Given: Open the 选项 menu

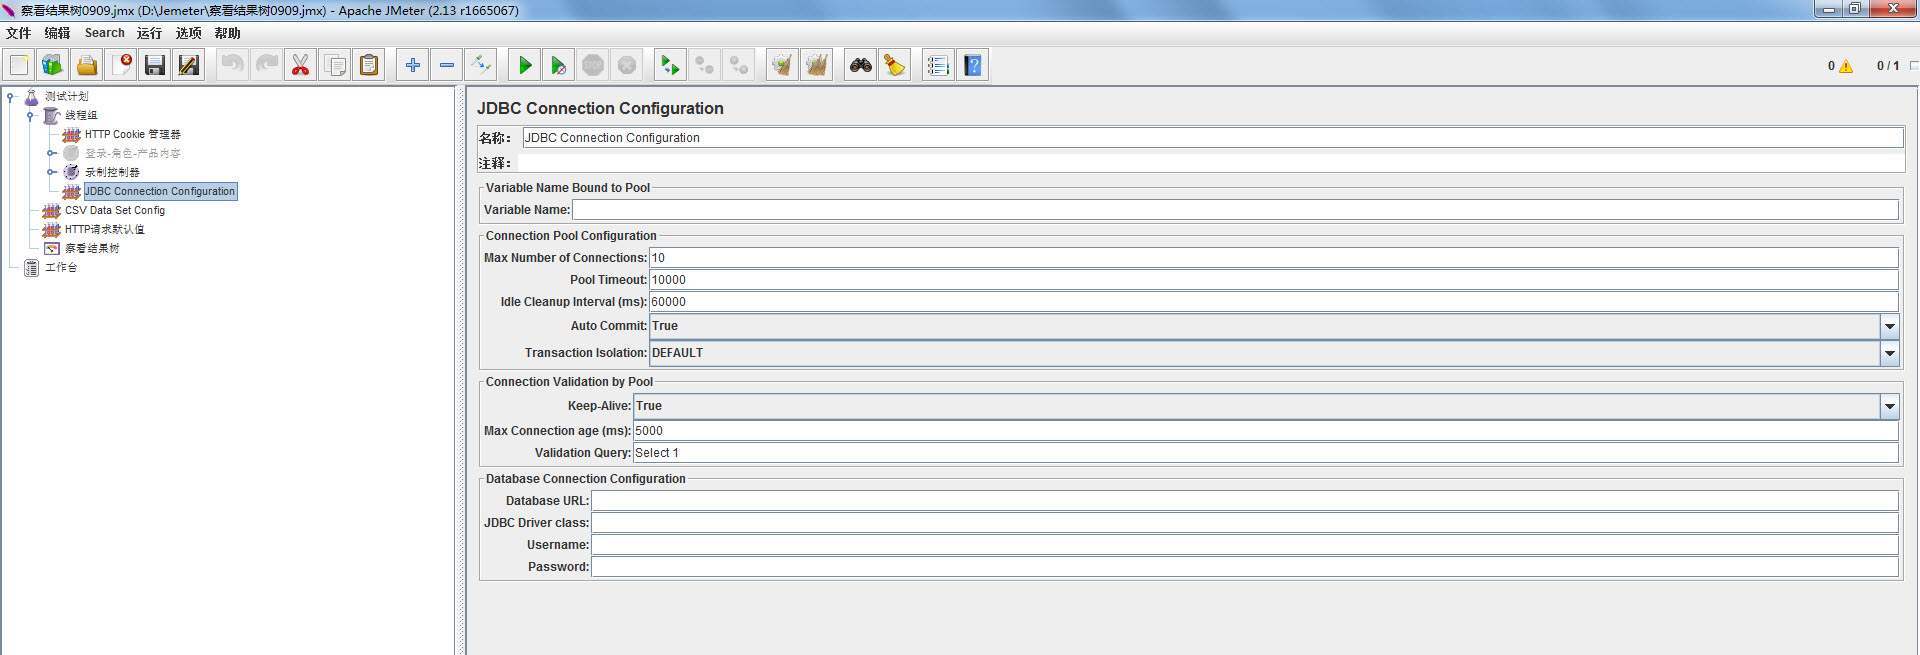Looking at the screenshot, I should [x=189, y=33].
